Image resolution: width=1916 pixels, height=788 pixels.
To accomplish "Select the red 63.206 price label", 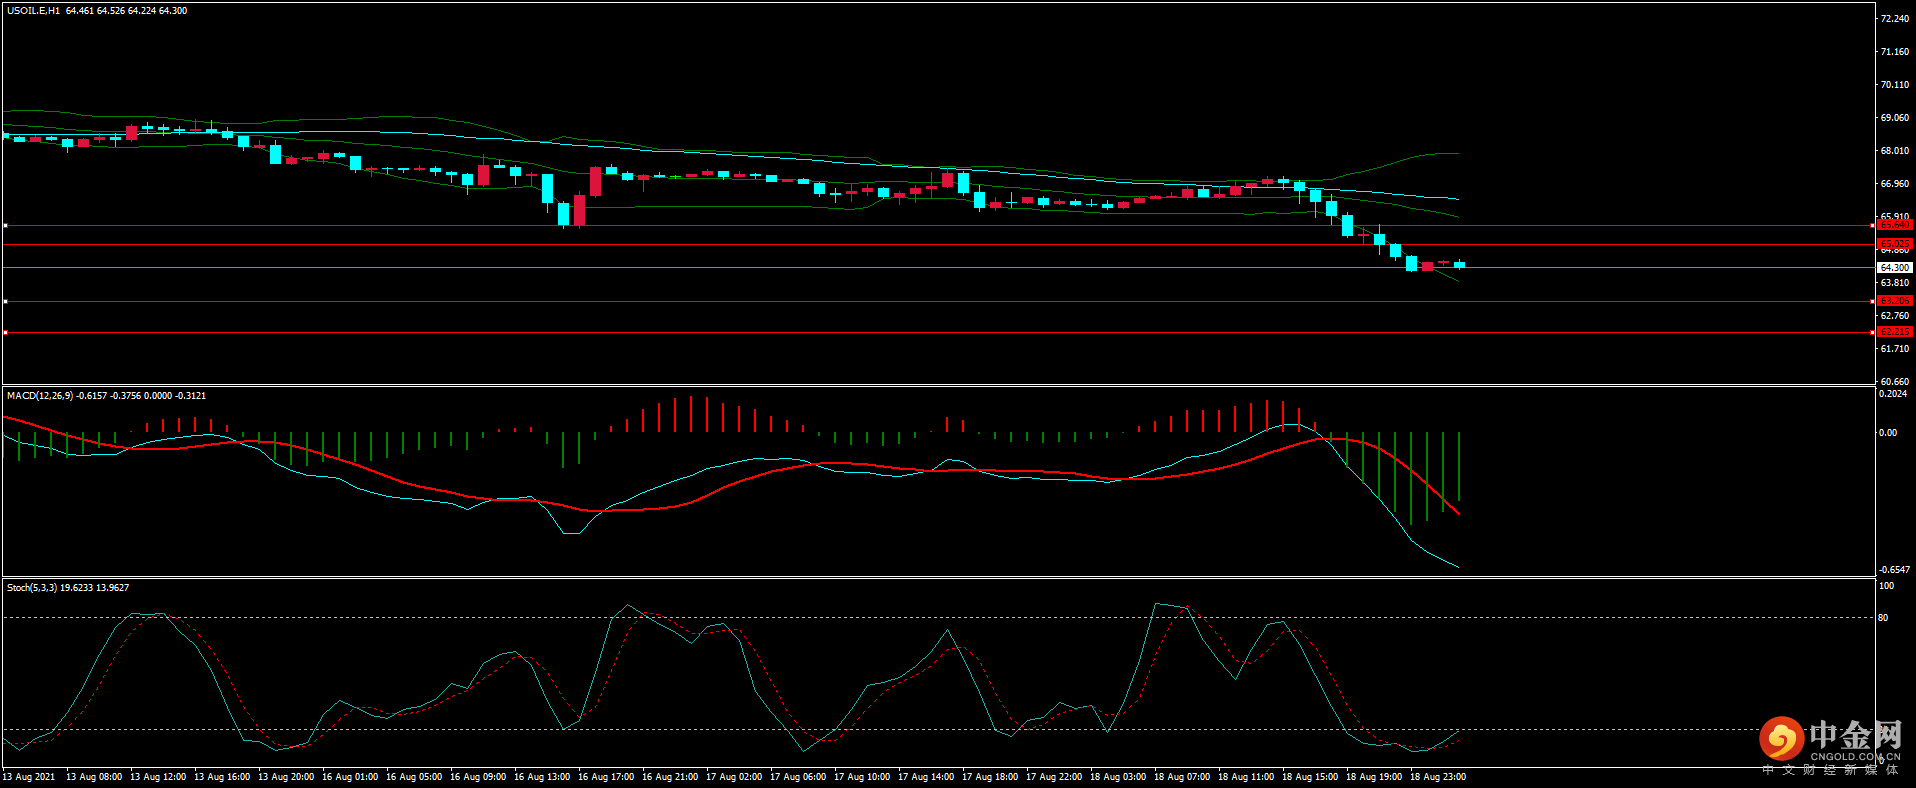I will (x=1894, y=301).
